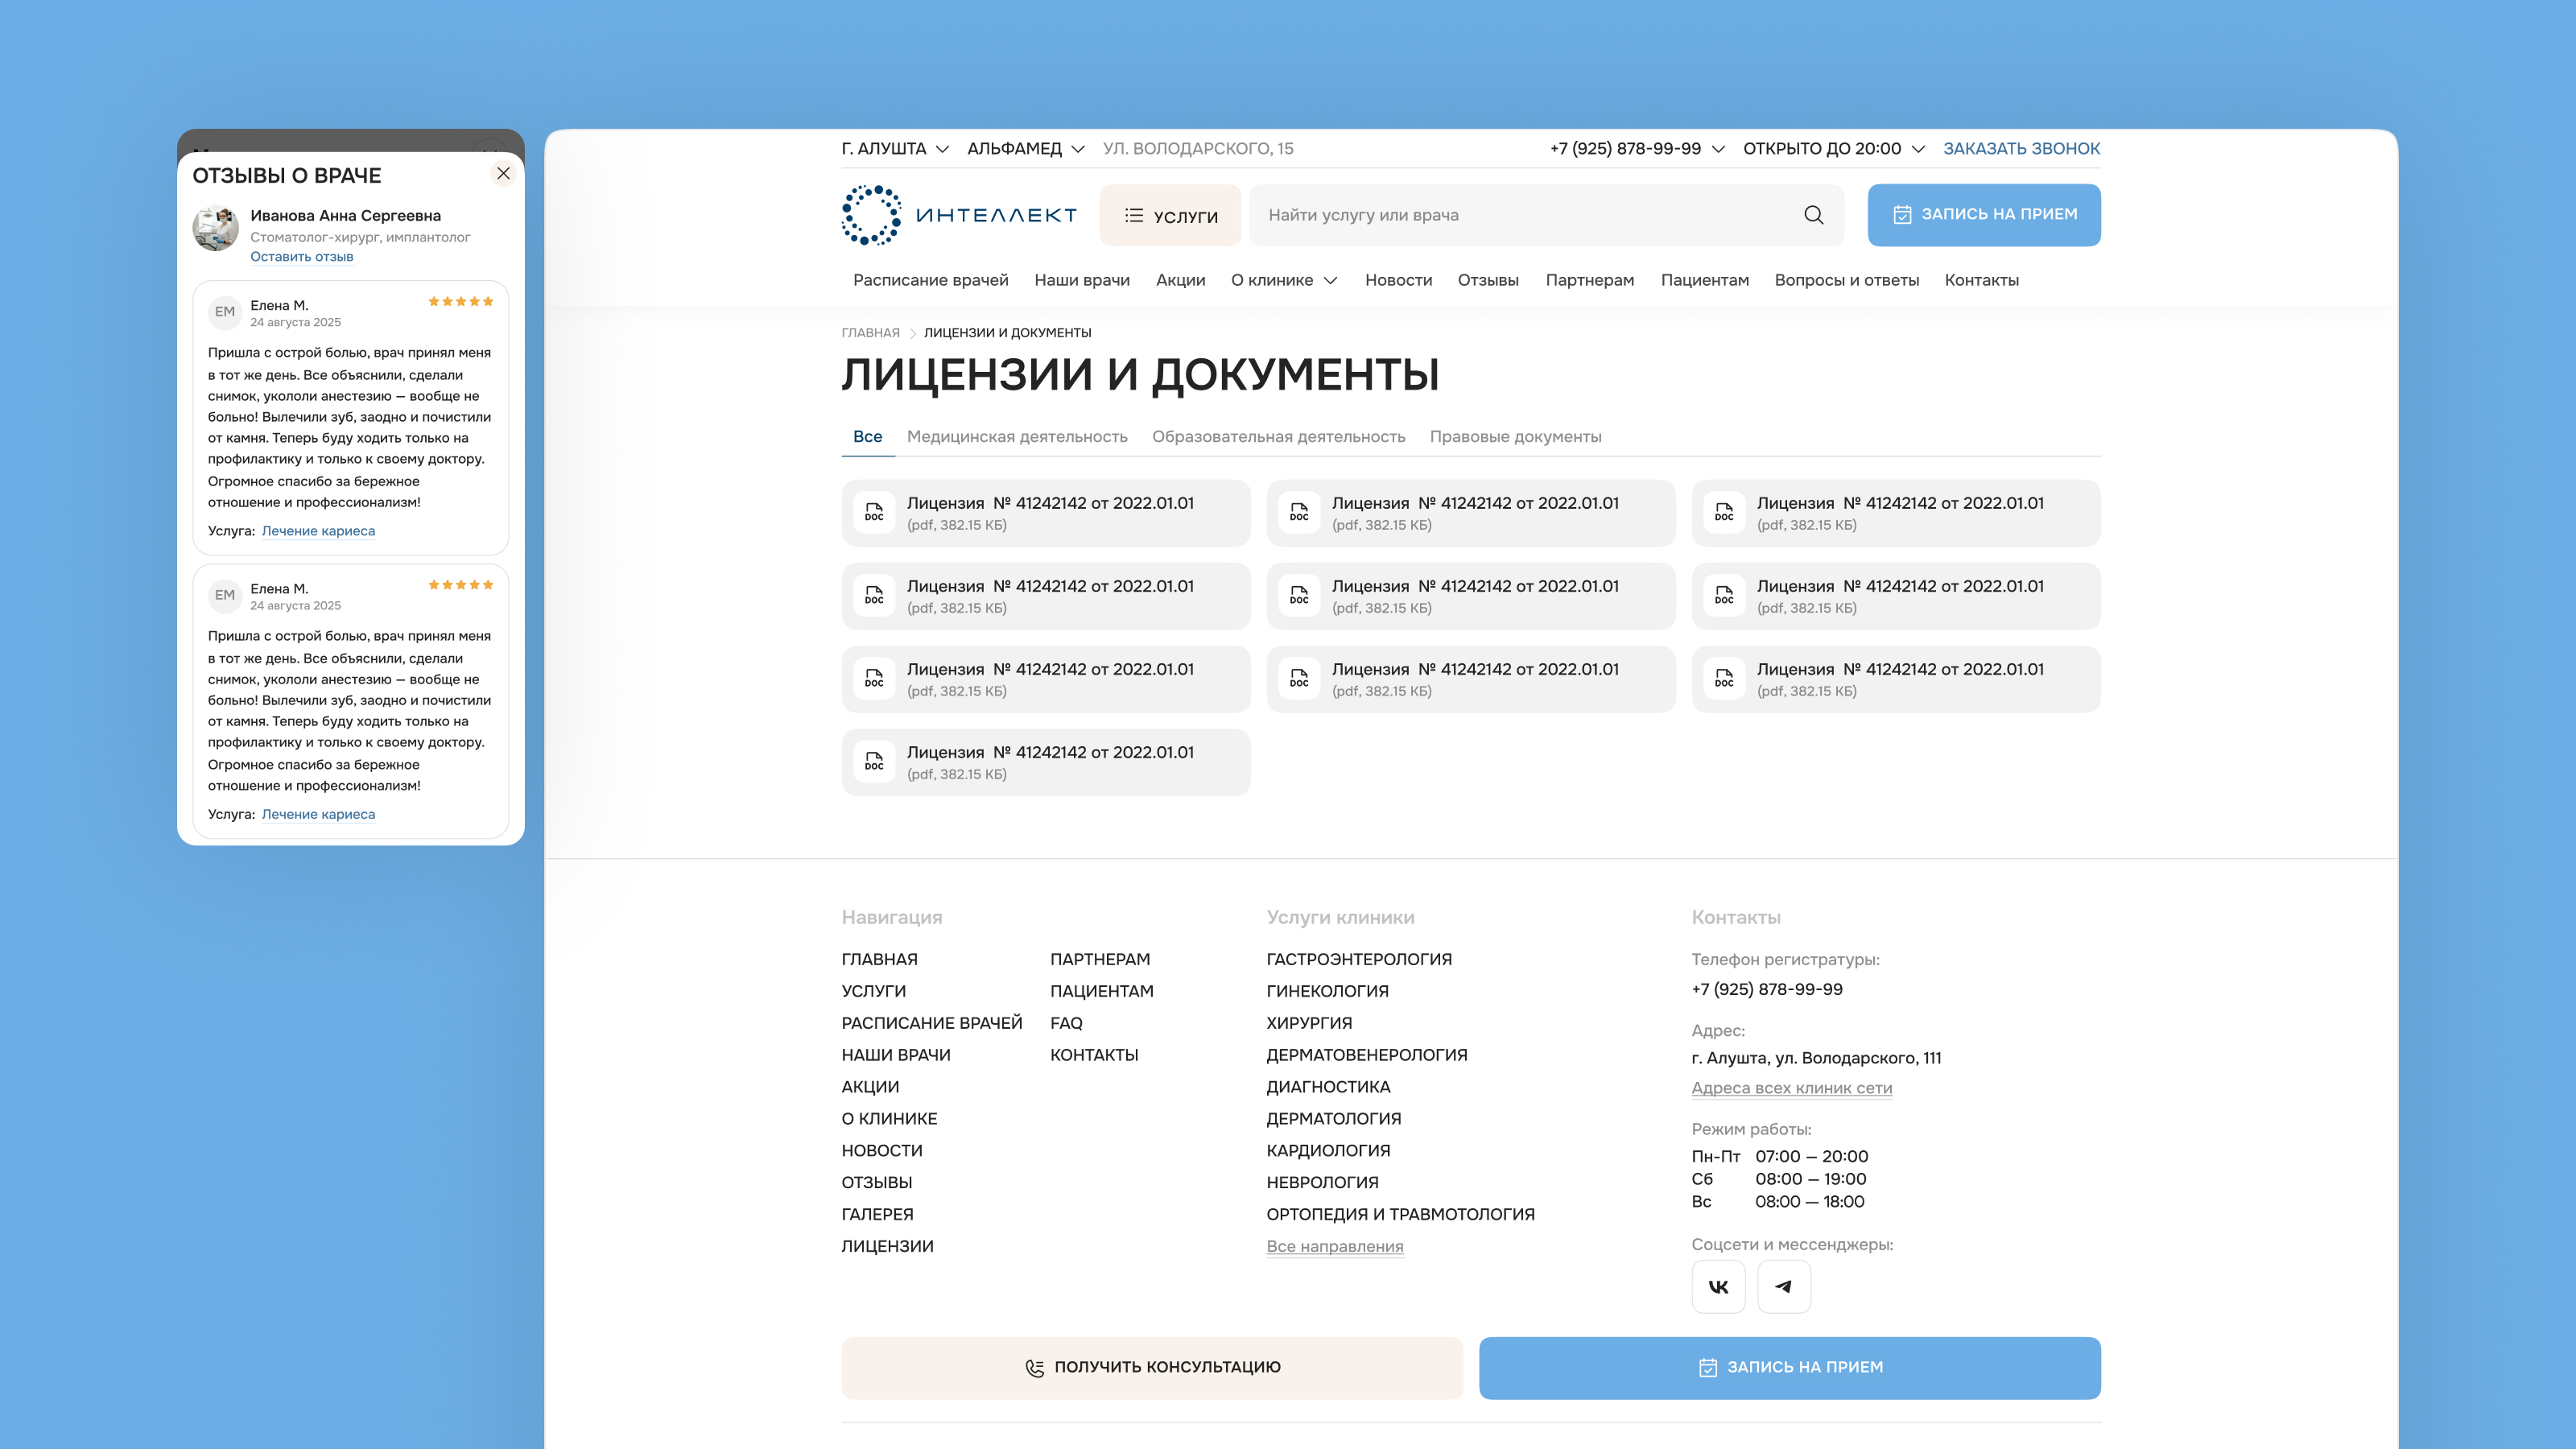Select Медицинская деятельность tab
This screenshot has height=1449, width=2576.
[1017, 437]
